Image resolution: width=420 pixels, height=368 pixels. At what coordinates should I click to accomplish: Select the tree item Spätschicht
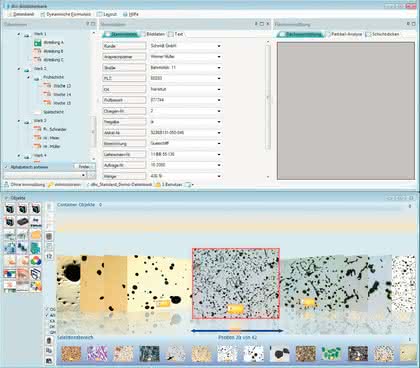click(x=53, y=112)
